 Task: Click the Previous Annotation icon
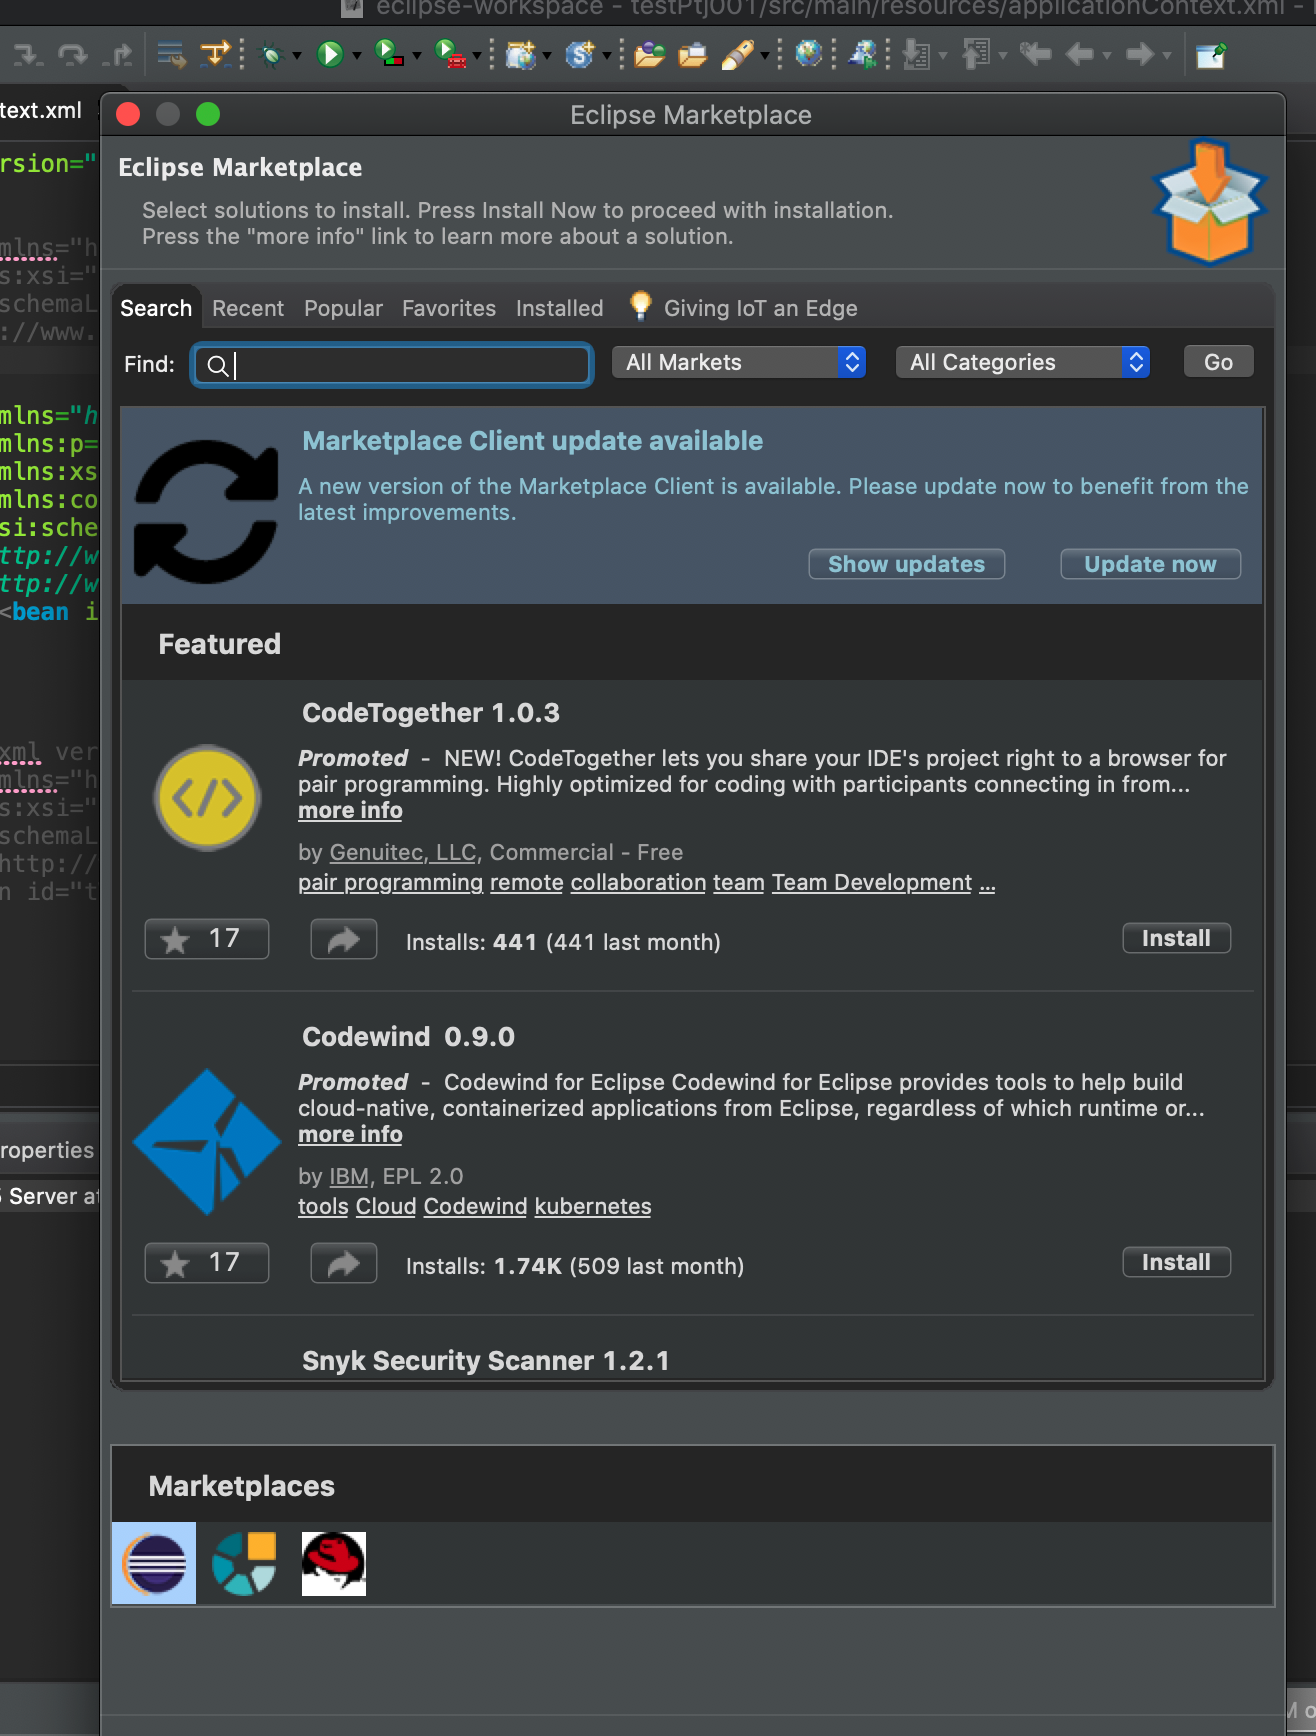click(976, 54)
